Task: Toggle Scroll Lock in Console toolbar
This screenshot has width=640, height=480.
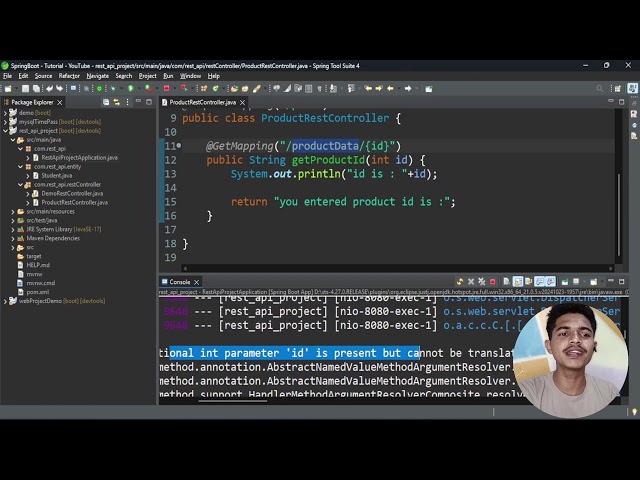Action: pyautogui.click(x=518, y=282)
